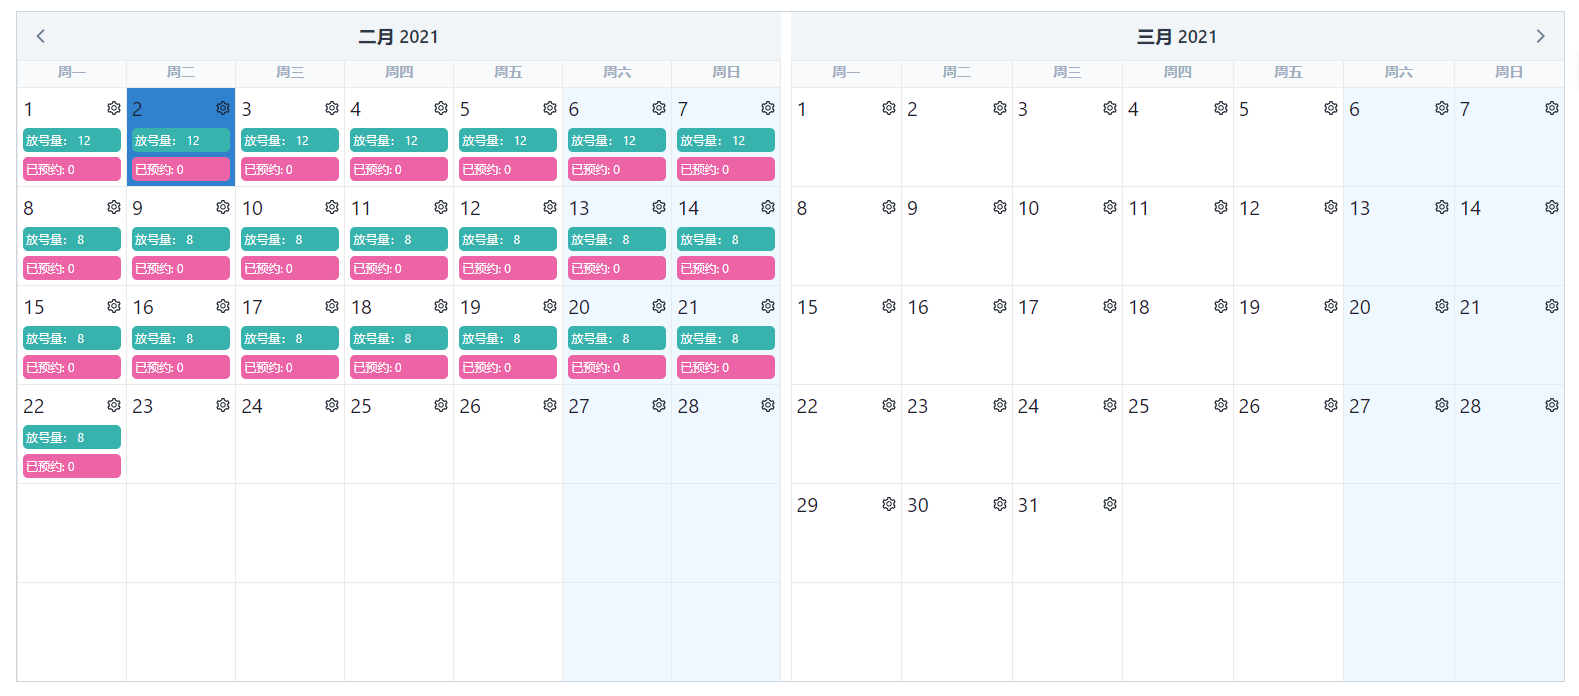Click gear icon for March 28
Screen dimensions: 1579x696
(x=1552, y=405)
